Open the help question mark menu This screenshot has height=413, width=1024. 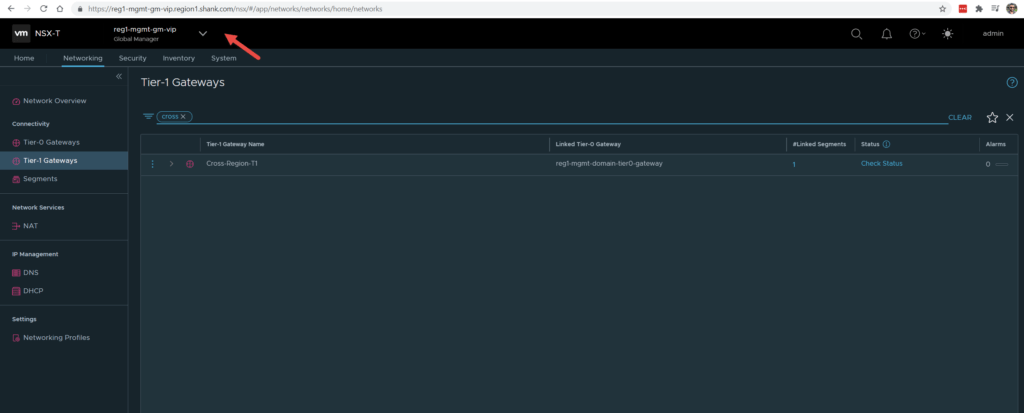click(917, 34)
